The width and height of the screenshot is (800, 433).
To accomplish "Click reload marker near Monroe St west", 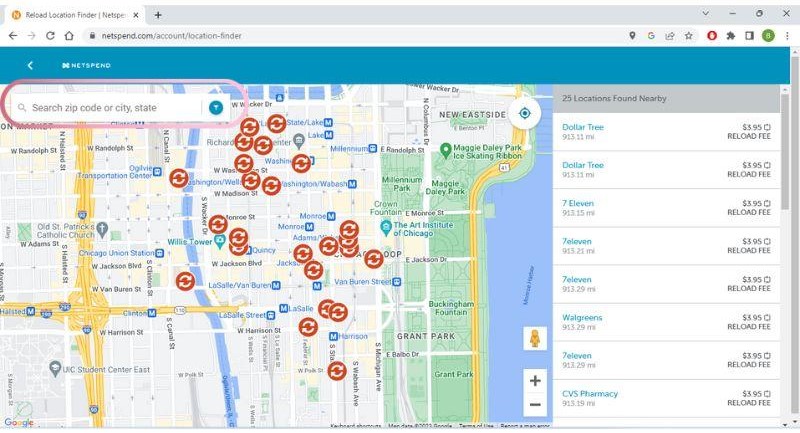I will (218, 224).
